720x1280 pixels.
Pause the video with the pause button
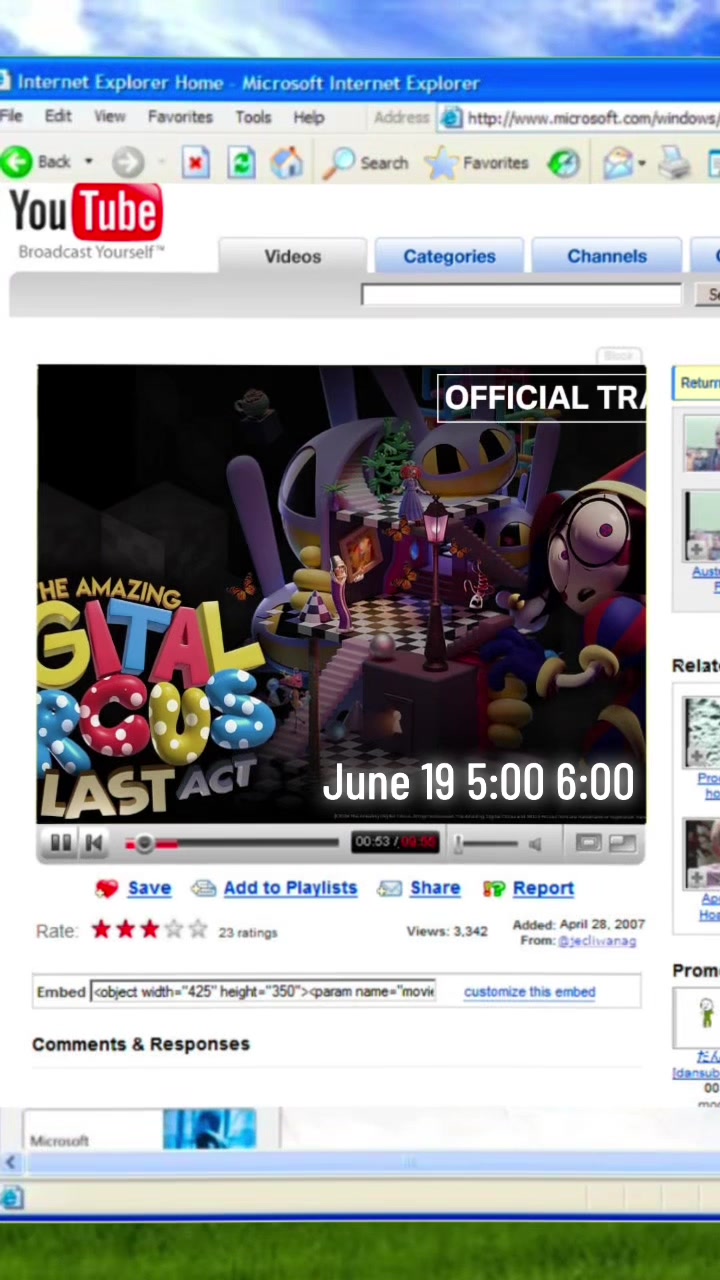[59, 844]
